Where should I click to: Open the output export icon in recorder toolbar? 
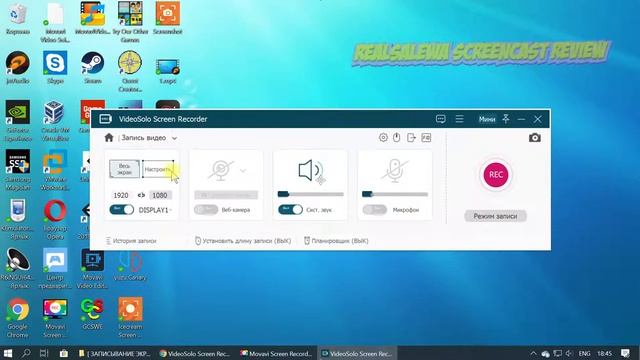click(411, 138)
